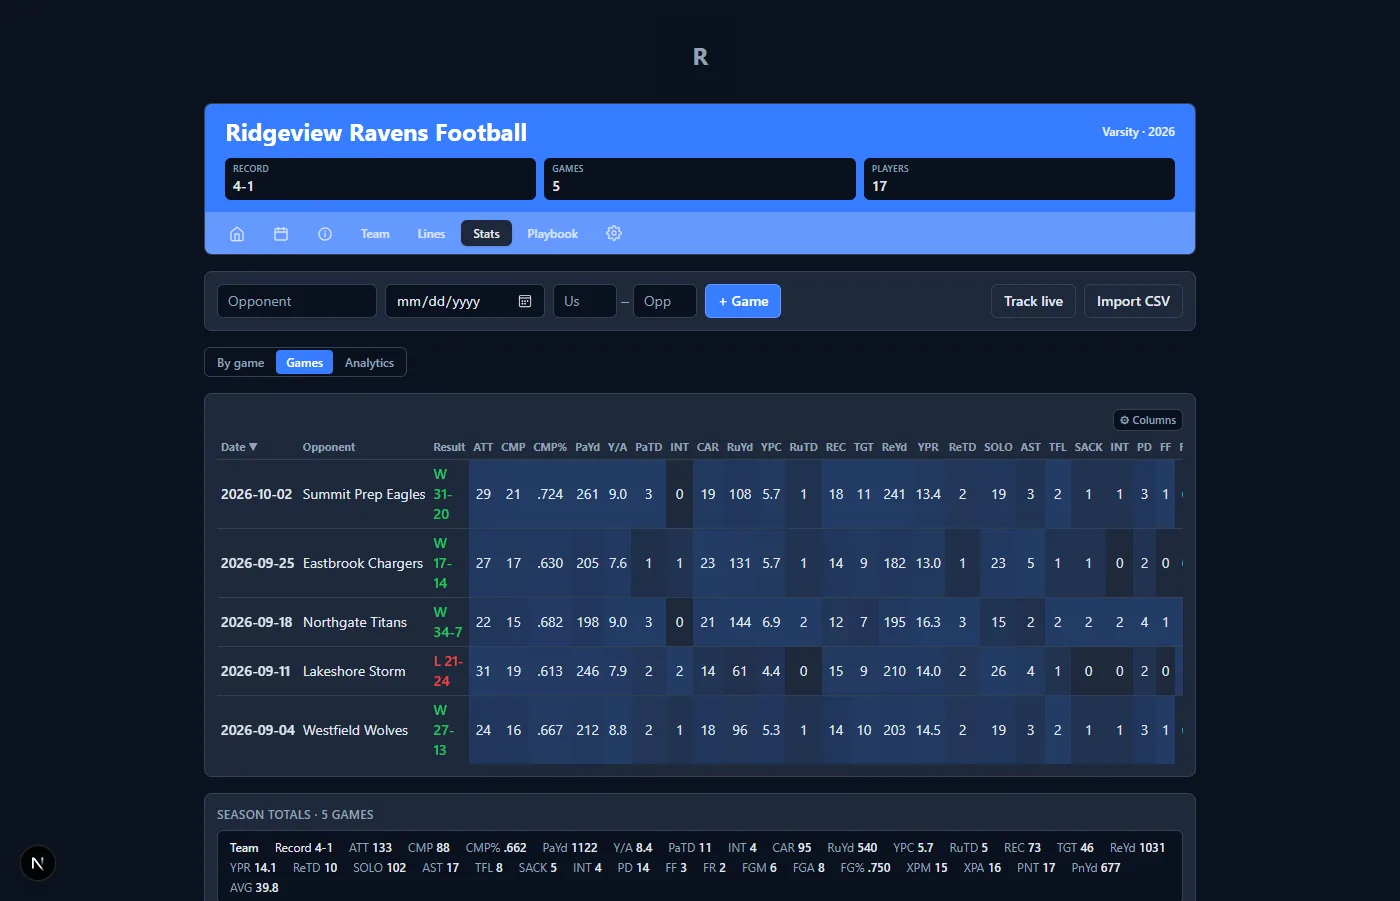Switch to By game view
Viewport: 1400px width, 901px height.
[241, 363]
